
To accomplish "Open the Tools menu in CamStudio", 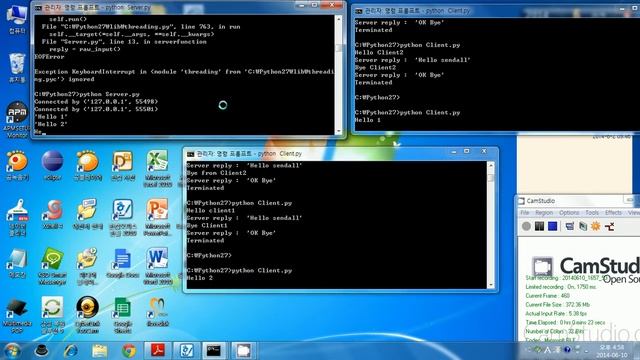I will tap(592, 213).
